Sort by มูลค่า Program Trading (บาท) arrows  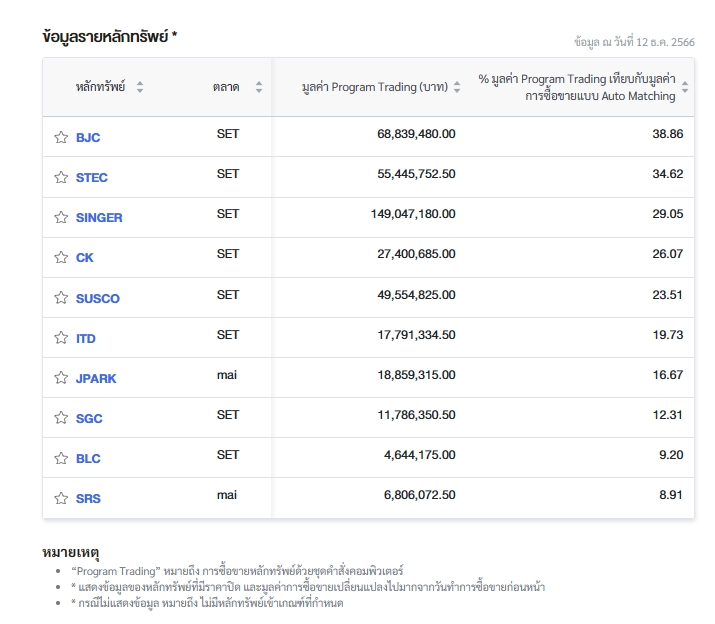tap(457, 87)
